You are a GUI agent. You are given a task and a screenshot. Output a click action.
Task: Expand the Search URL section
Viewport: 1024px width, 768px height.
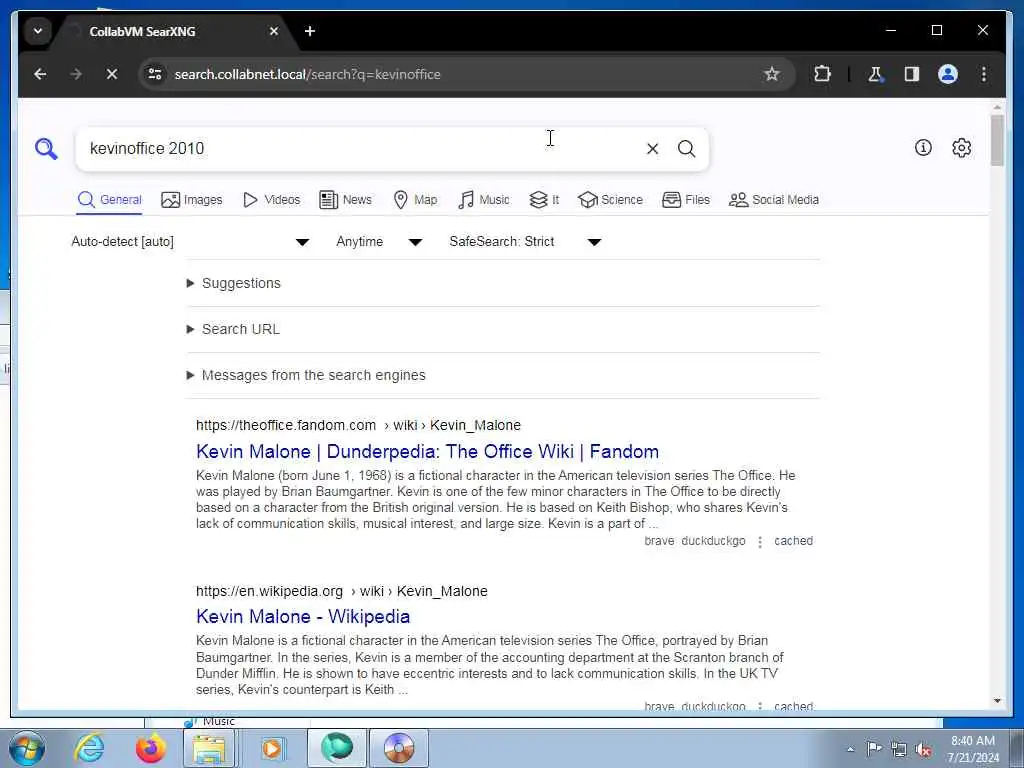click(233, 329)
